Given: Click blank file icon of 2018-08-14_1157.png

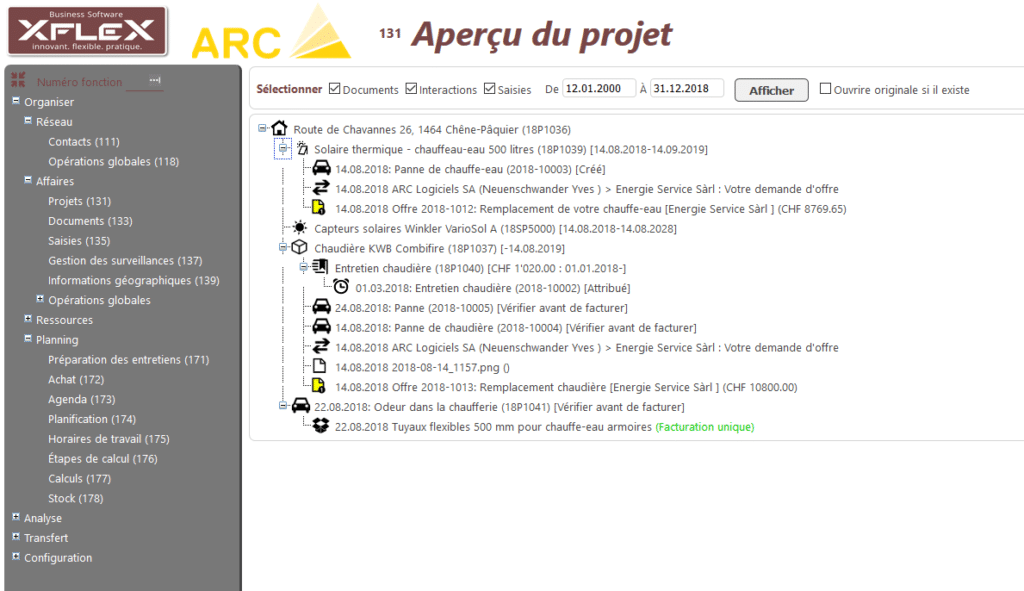Looking at the screenshot, I should [319, 366].
